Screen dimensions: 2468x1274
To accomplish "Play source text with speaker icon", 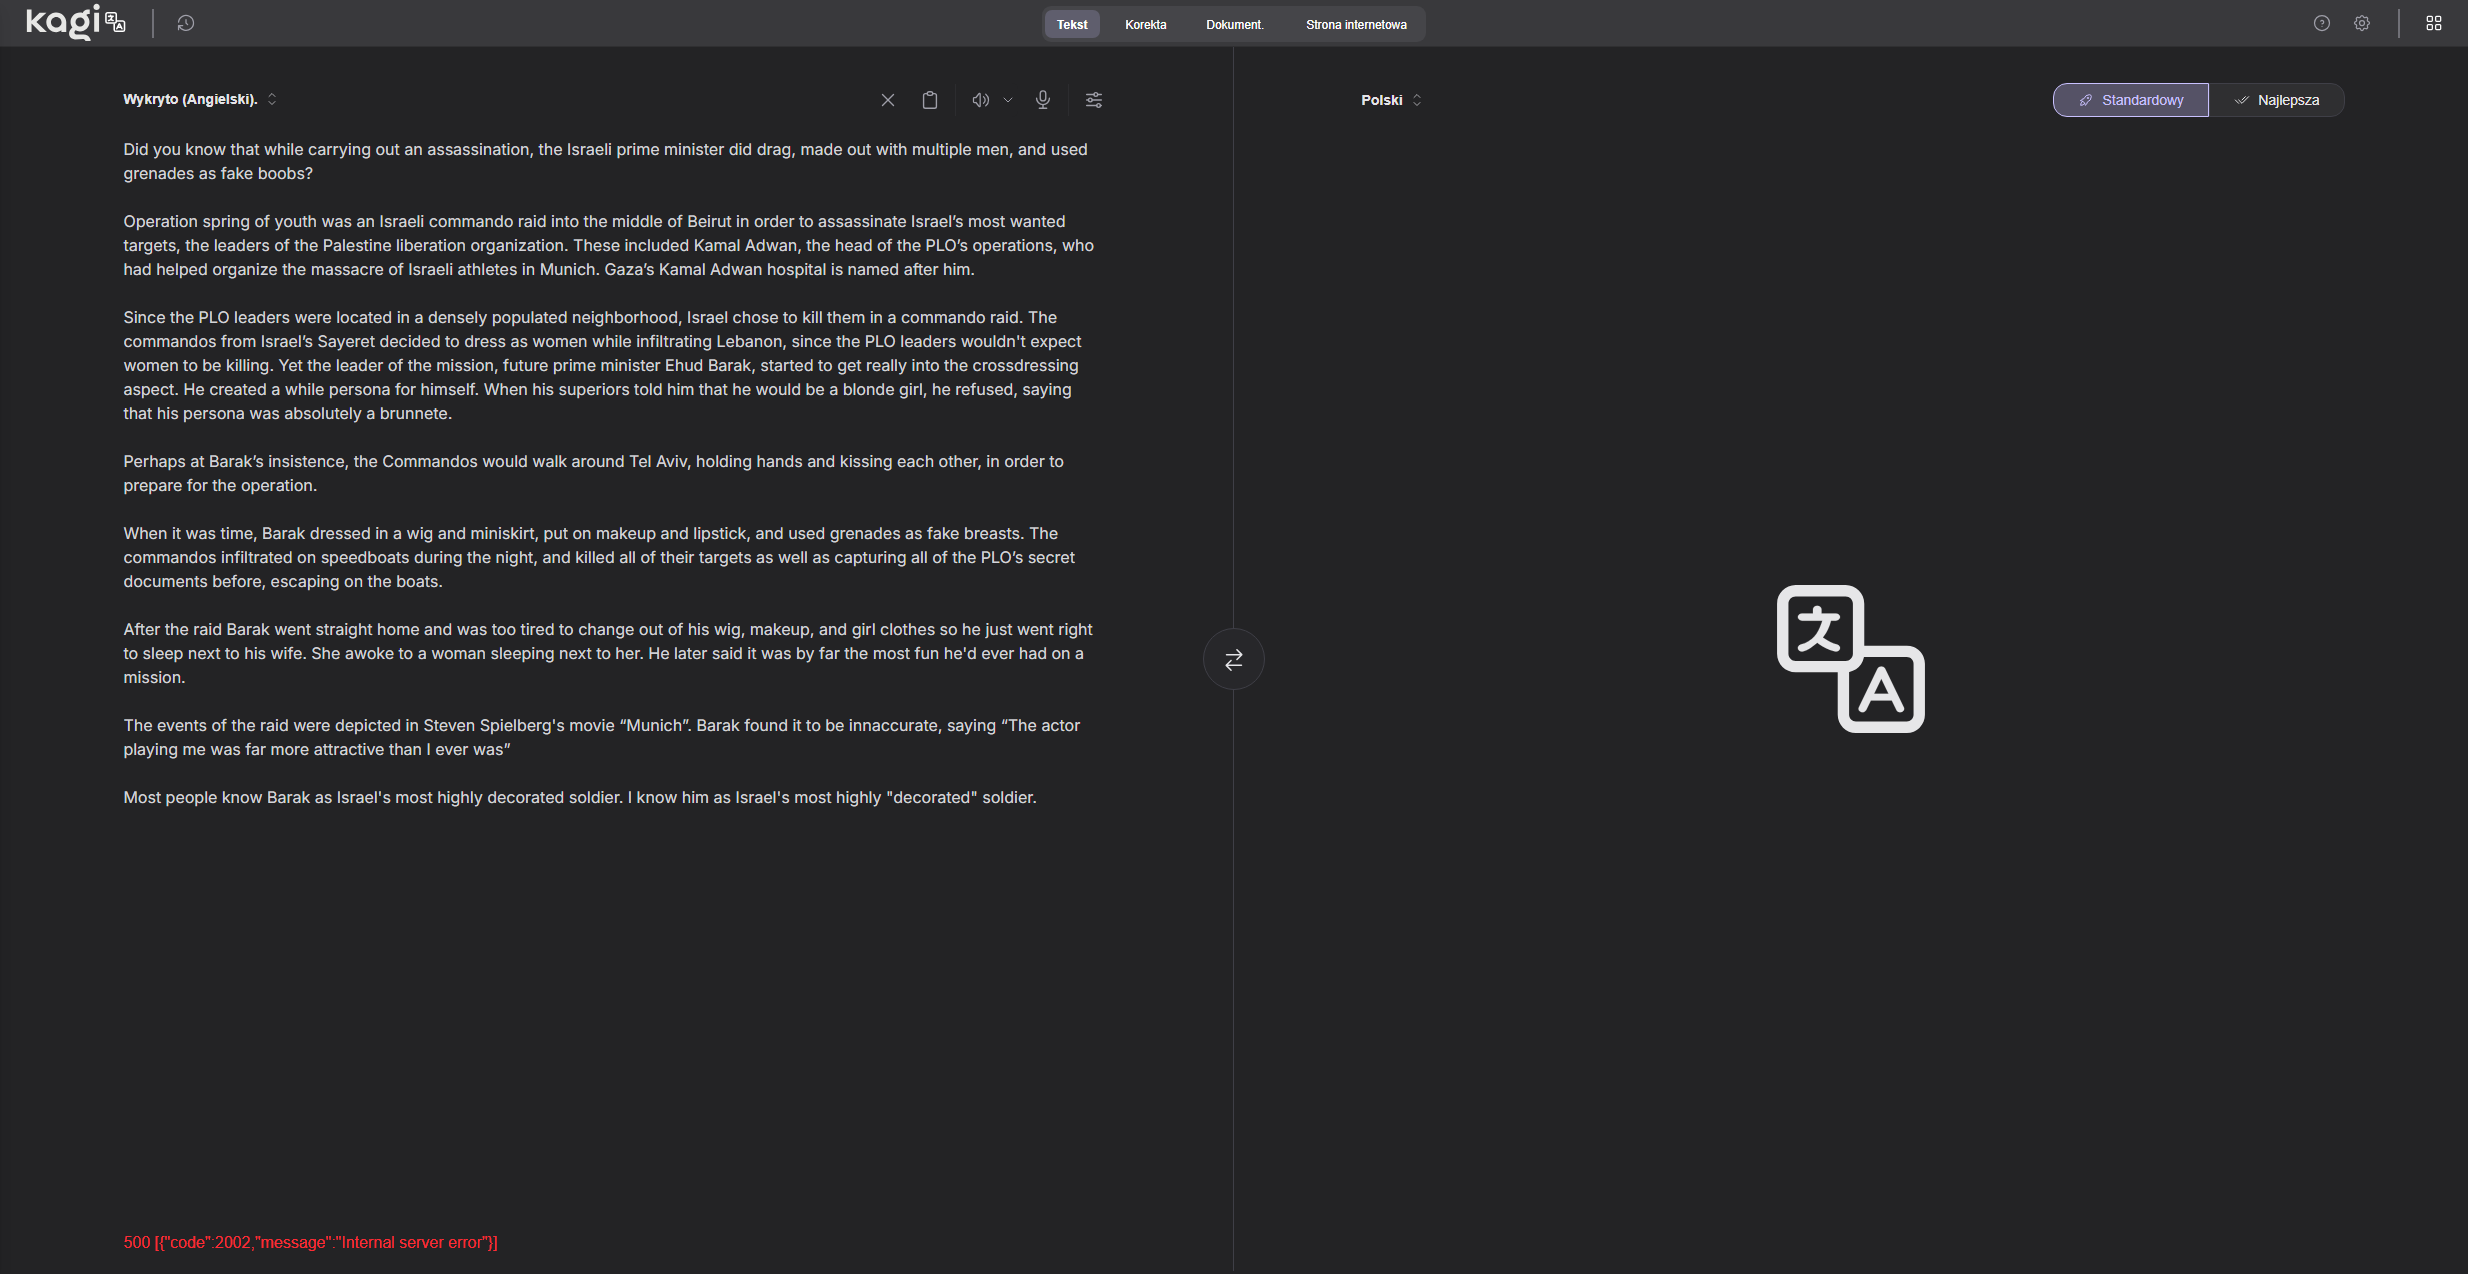I will 980,100.
